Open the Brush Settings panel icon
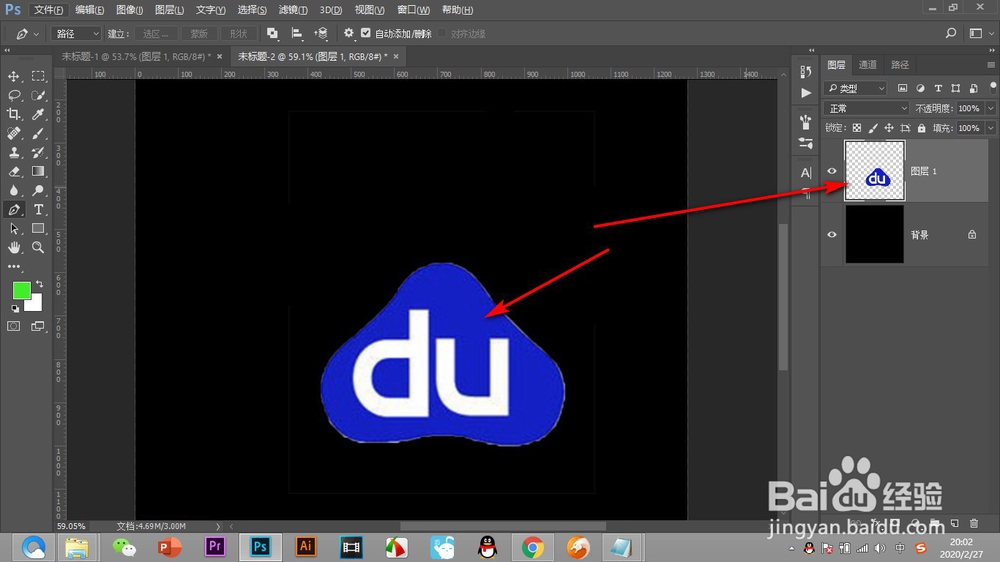 tap(806, 121)
